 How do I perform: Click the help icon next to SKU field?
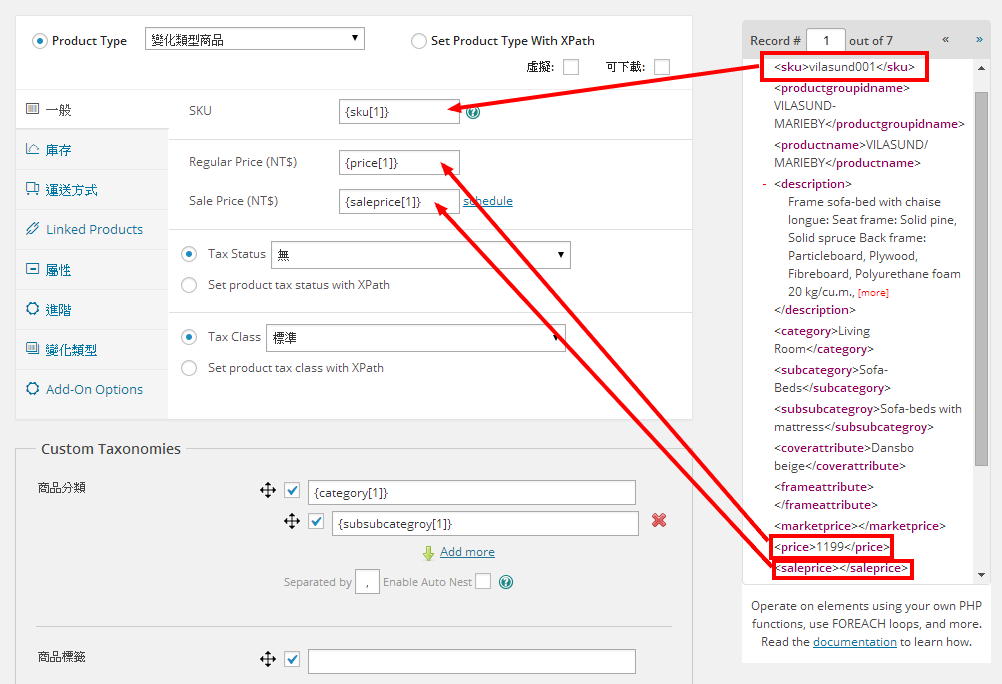click(x=473, y=112)
